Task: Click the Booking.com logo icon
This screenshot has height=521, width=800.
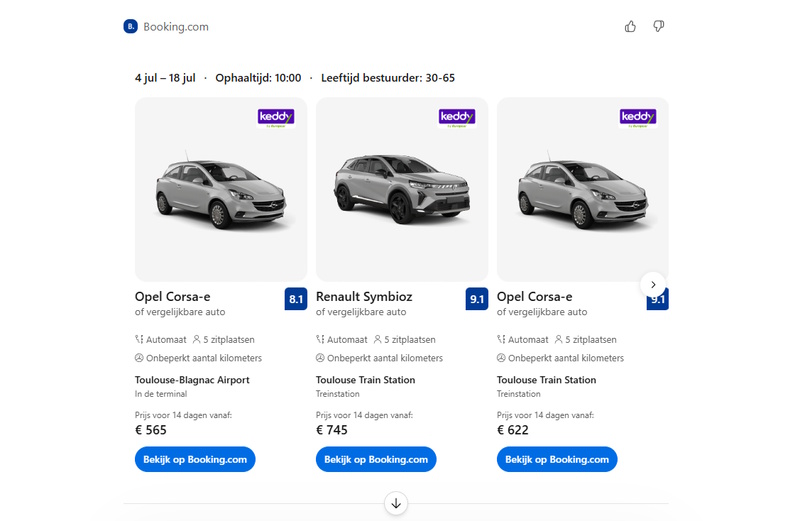Action: coord(131,27)
